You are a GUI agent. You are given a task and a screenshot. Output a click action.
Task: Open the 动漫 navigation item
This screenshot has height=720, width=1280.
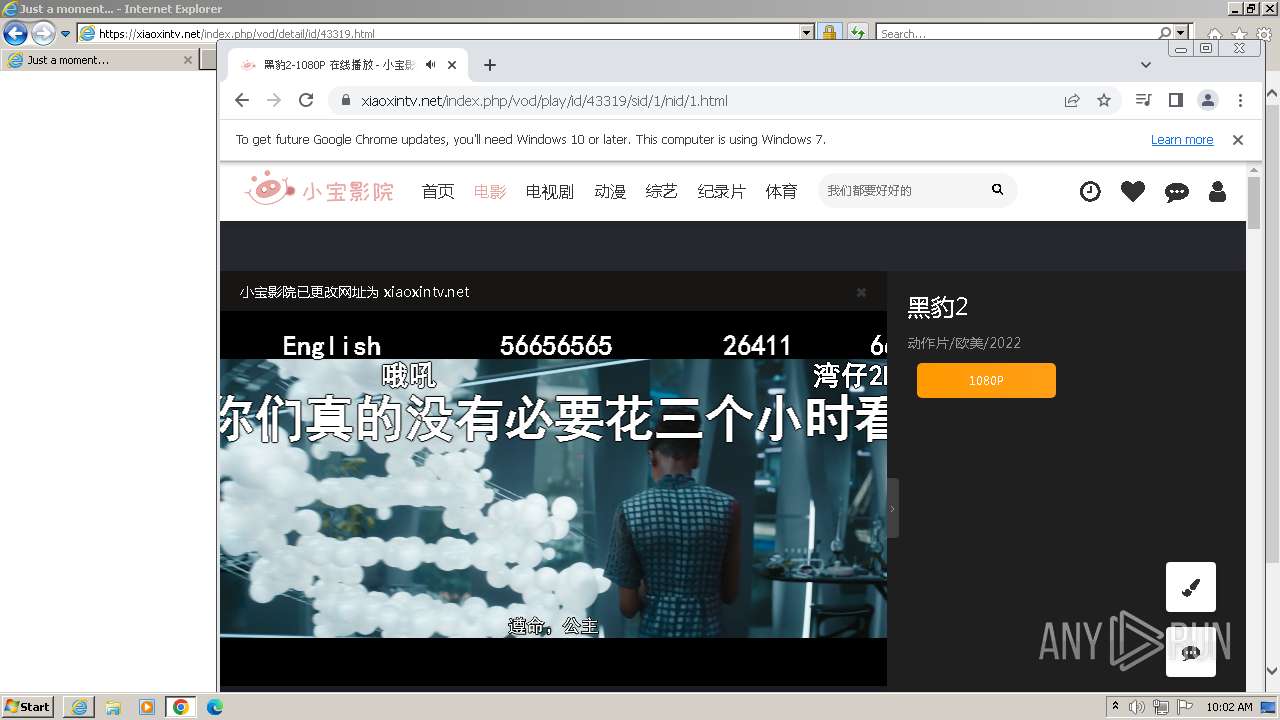tap(610, 191)
